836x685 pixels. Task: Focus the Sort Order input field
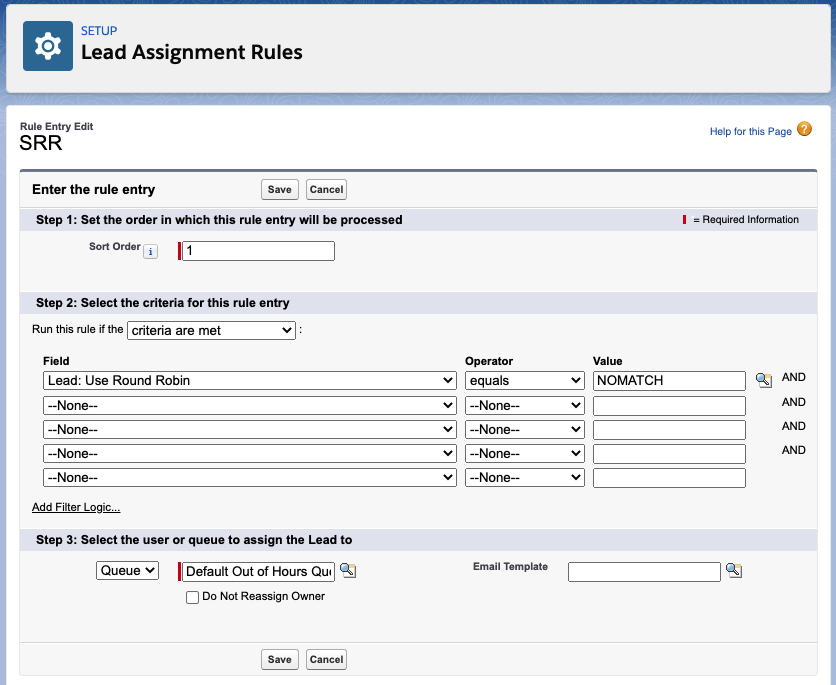258,251
